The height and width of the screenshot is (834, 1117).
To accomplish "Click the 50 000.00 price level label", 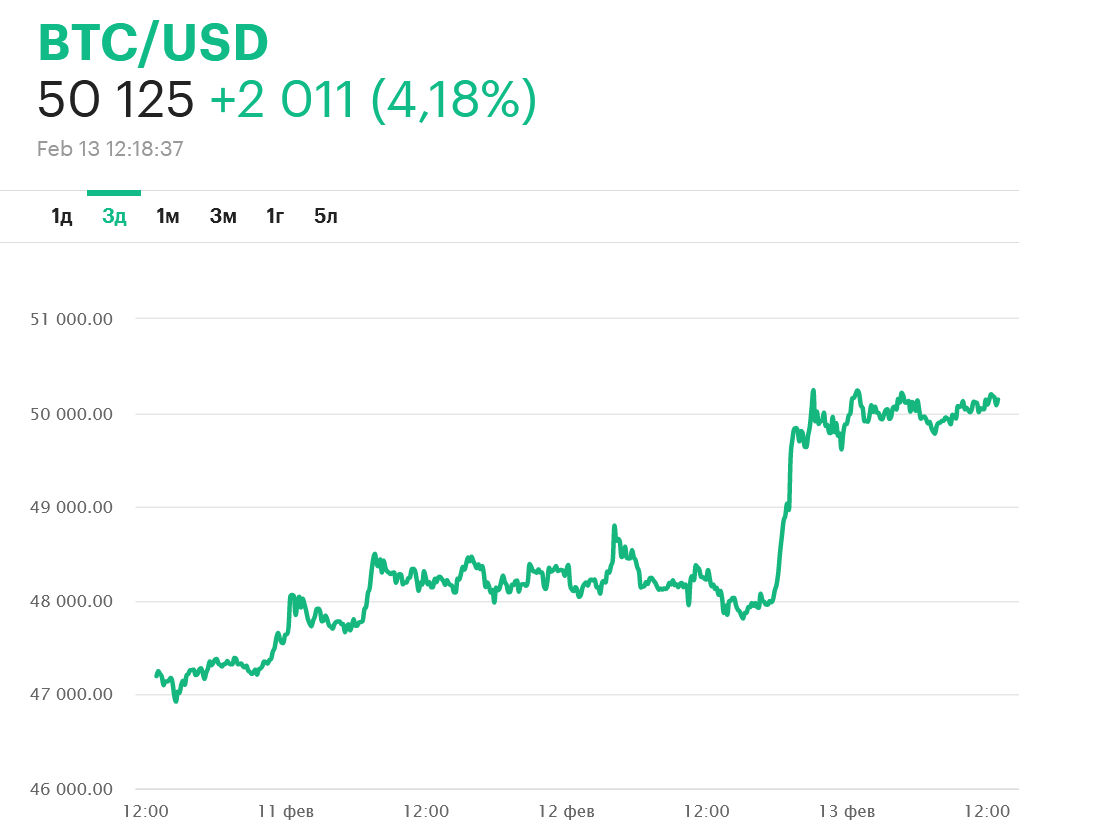I will point(71,414).
